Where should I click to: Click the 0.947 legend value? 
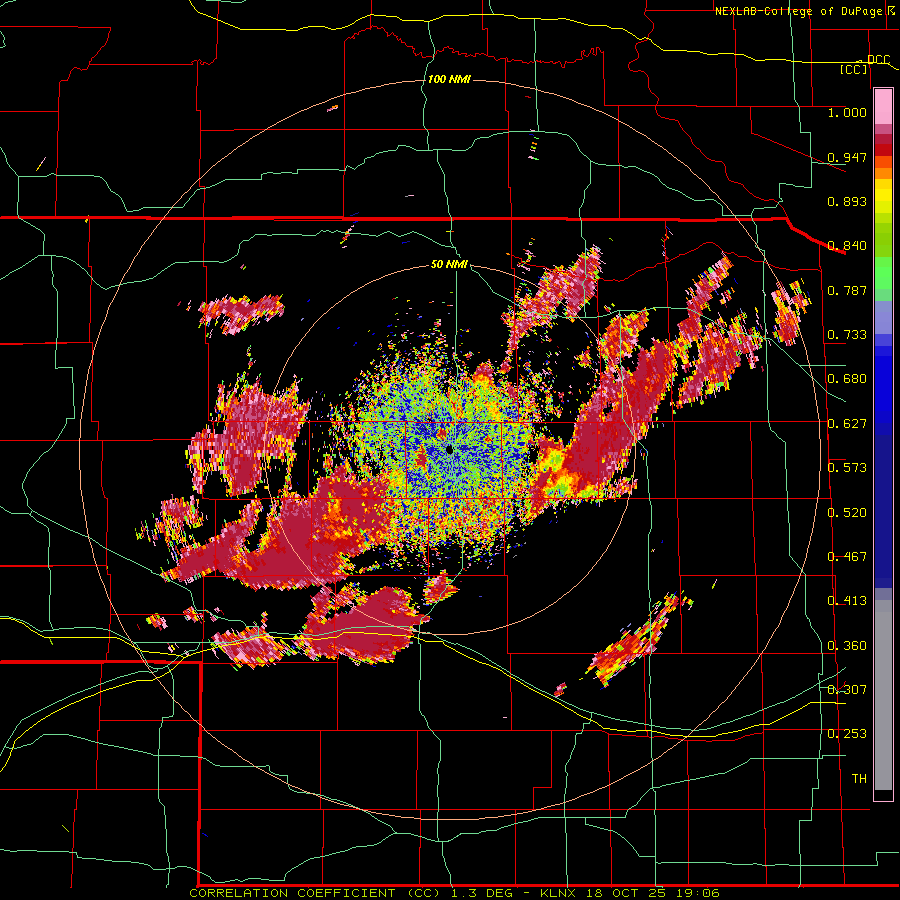tap(847, 157)
